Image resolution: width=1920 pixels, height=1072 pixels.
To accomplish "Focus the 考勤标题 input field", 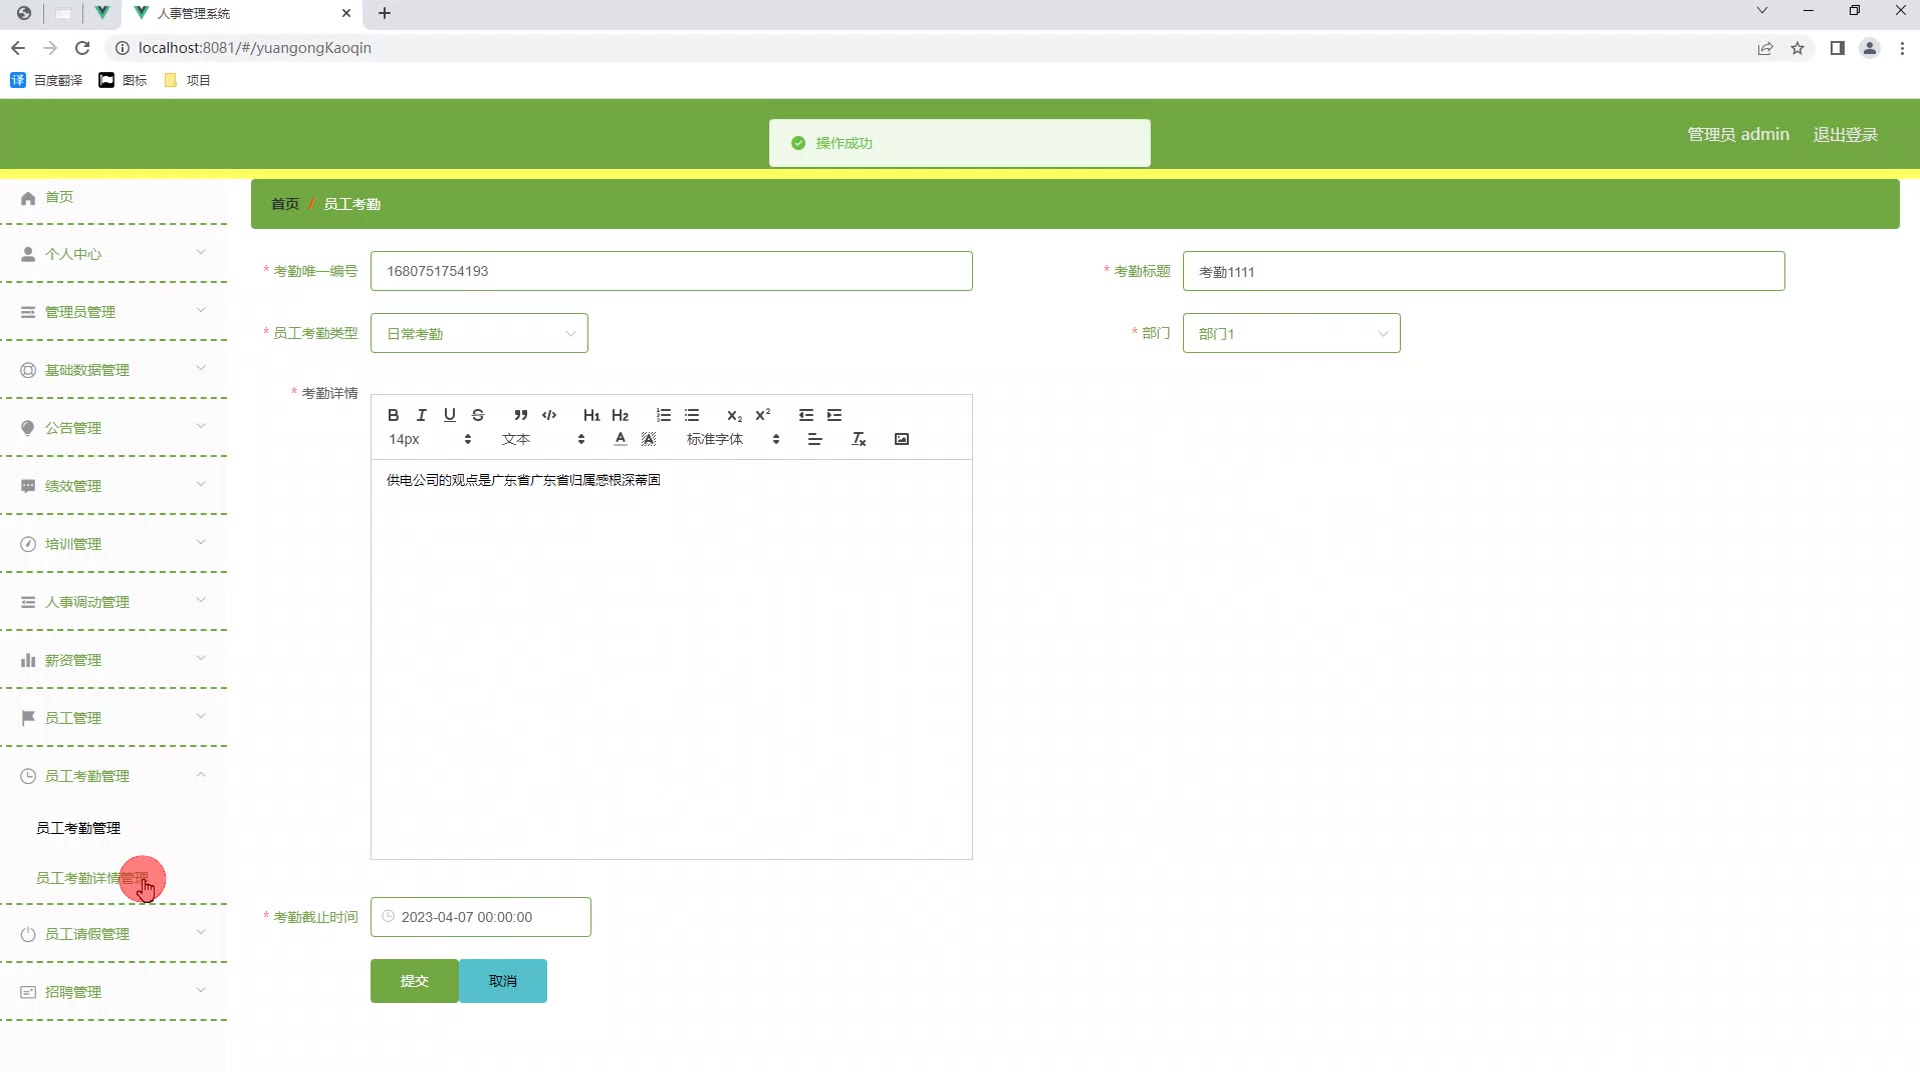I will click(1483, 271).
